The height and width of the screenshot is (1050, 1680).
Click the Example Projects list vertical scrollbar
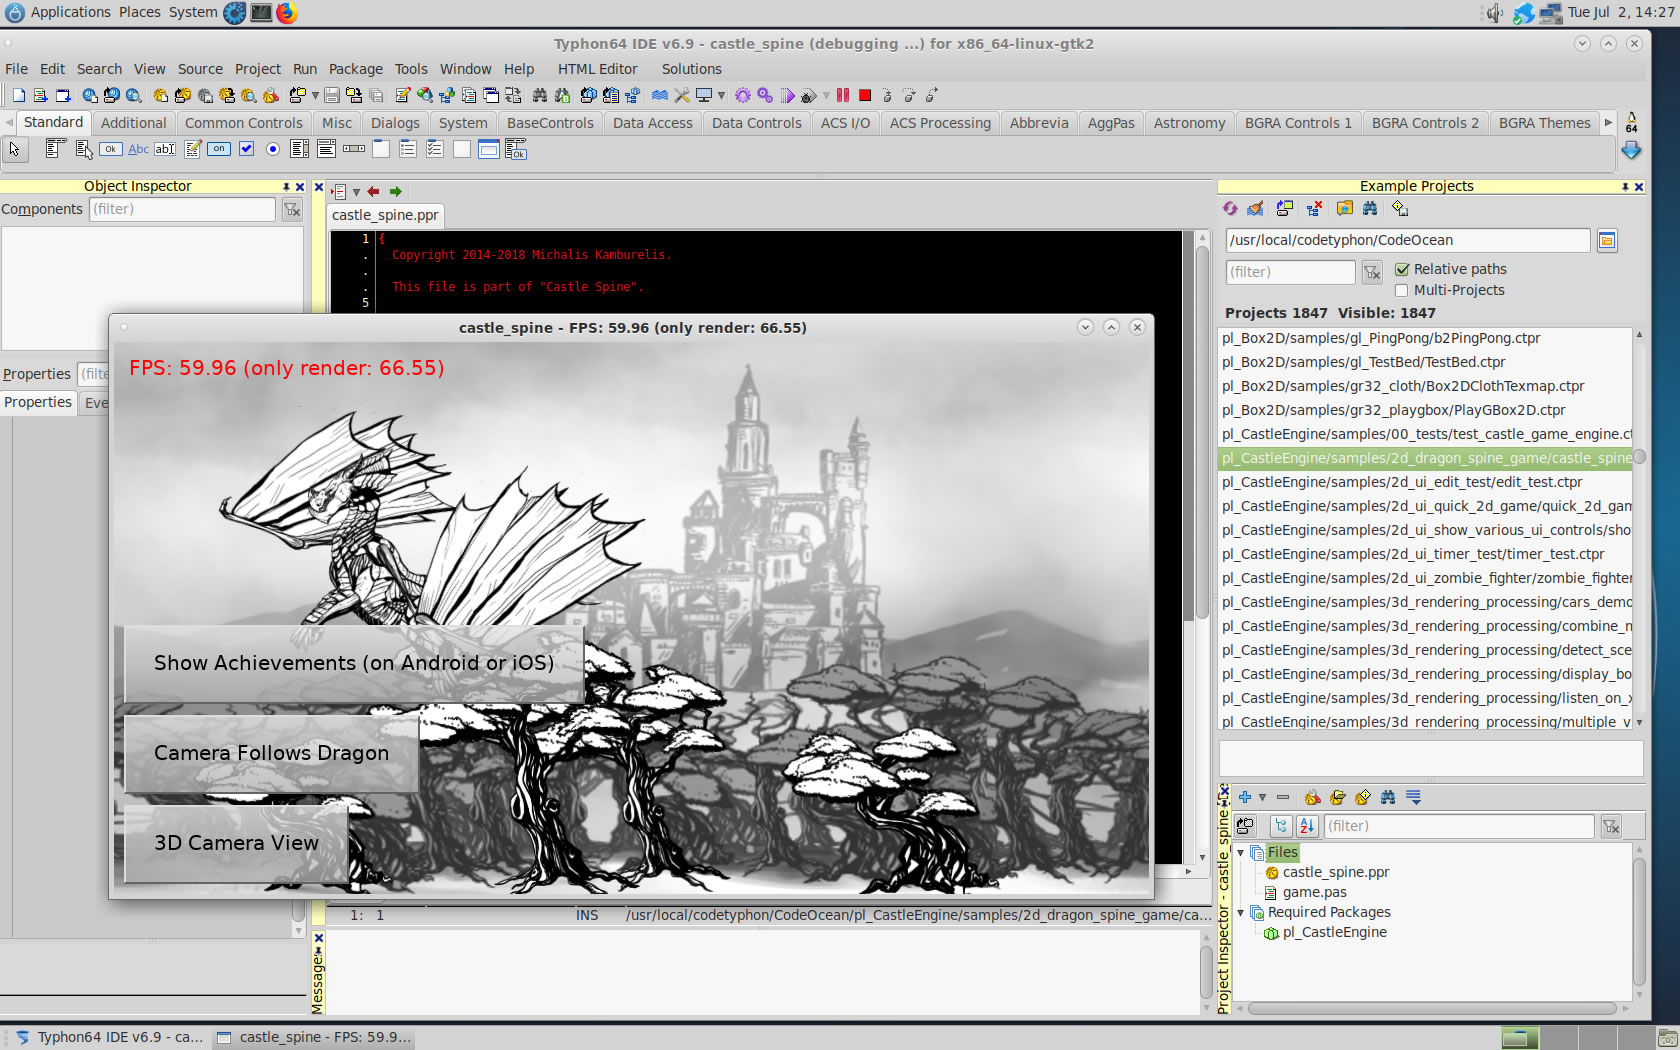1639,527
